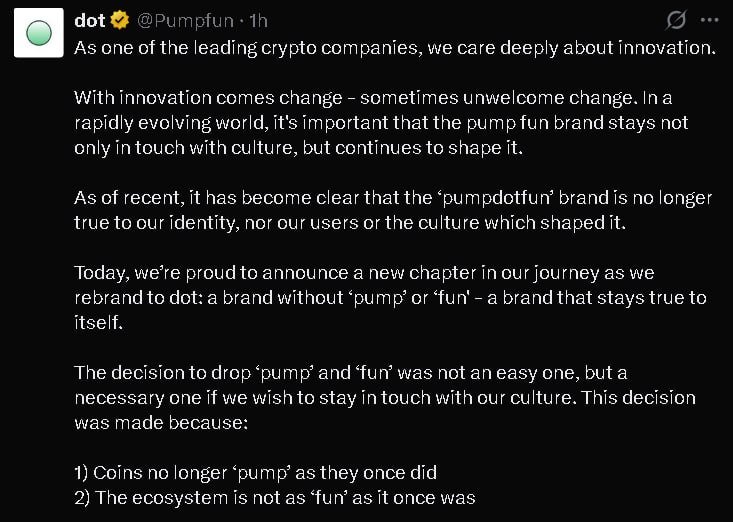Open the gold verified badge details
Screen dimensions: 733x522
(x=120, y=20)
